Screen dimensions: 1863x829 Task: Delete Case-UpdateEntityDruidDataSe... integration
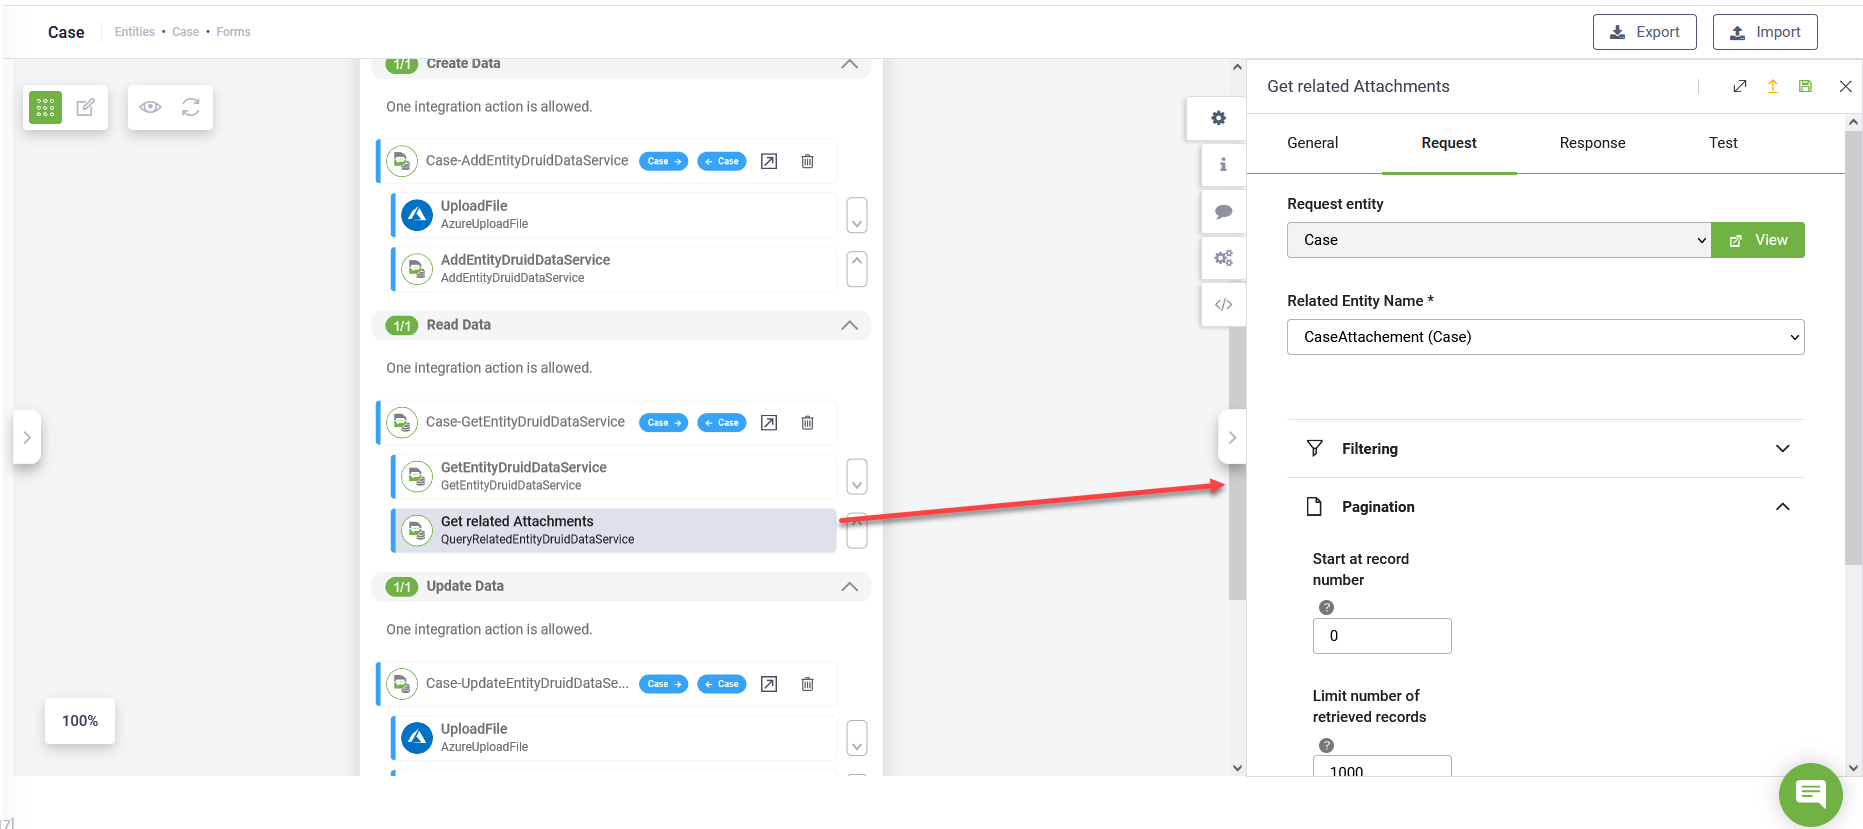[807, 684]
